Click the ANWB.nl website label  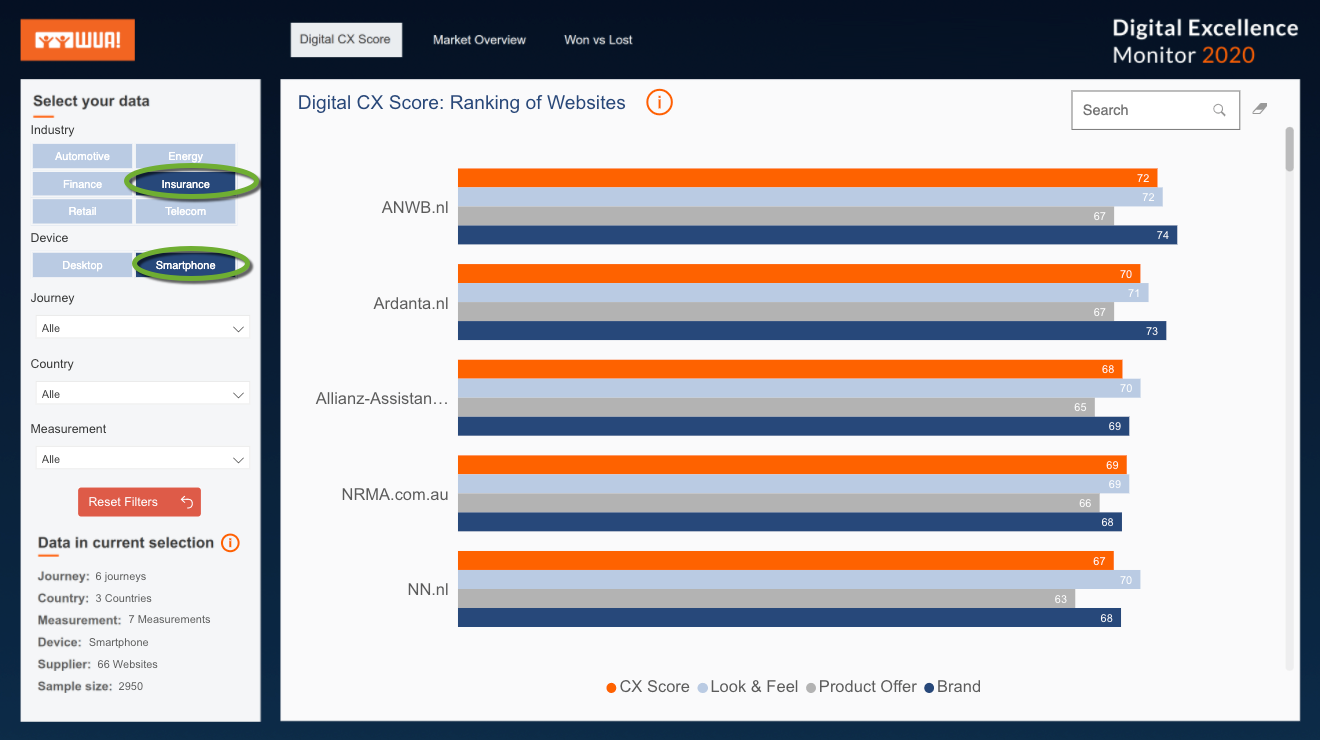tap(415, 208)
